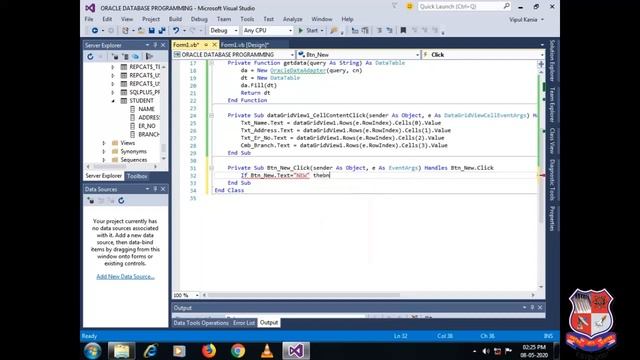640x360 pixels.
Task: Open the Any CPU platform dropdown
Action: click(x=267, y=31)
